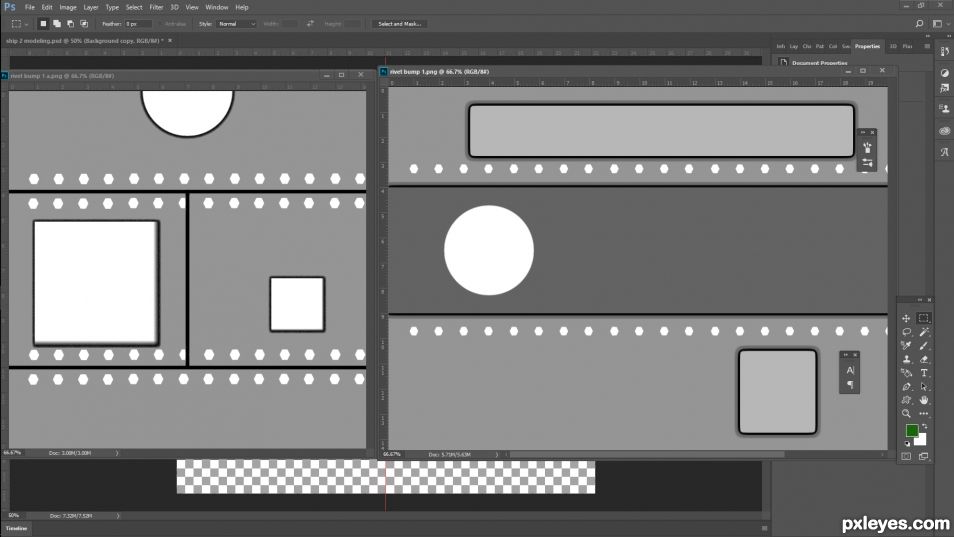Open the Layer menu
954x537 pixels.
[x=91, y=7]
